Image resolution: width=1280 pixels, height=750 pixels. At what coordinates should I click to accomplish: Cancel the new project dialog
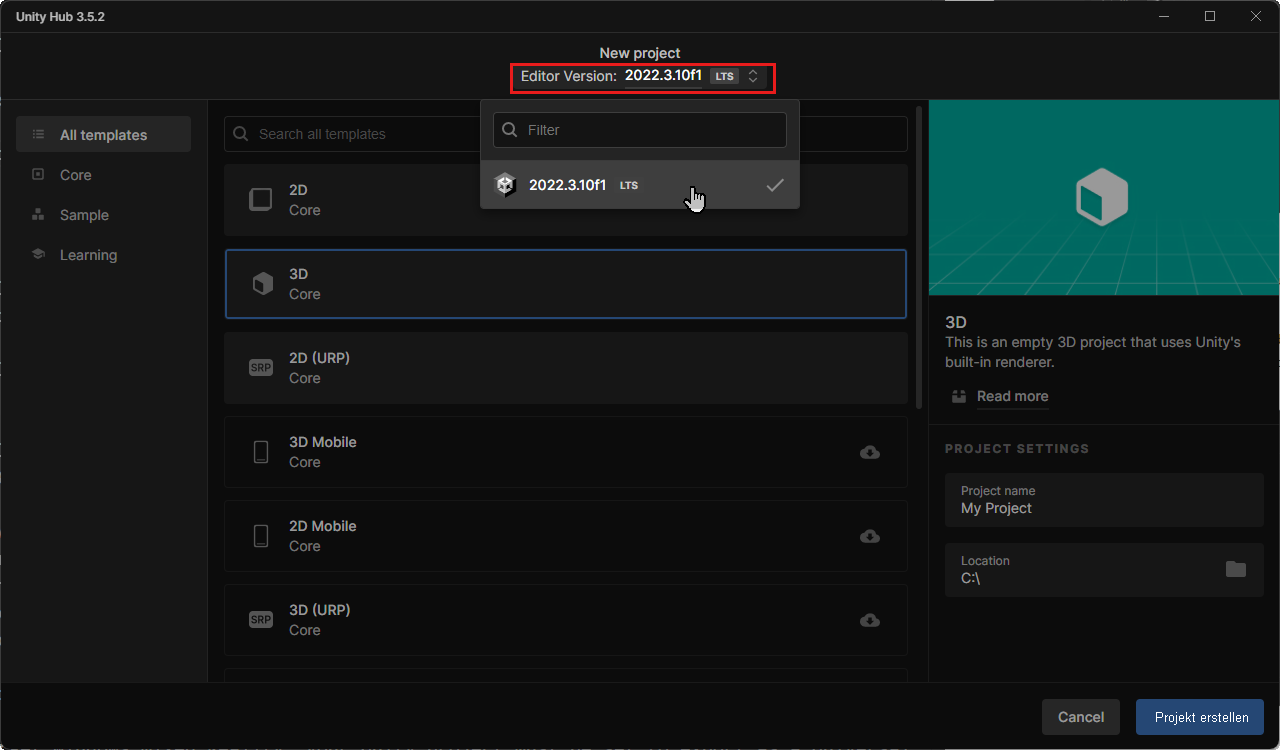tap(1080, 717)
